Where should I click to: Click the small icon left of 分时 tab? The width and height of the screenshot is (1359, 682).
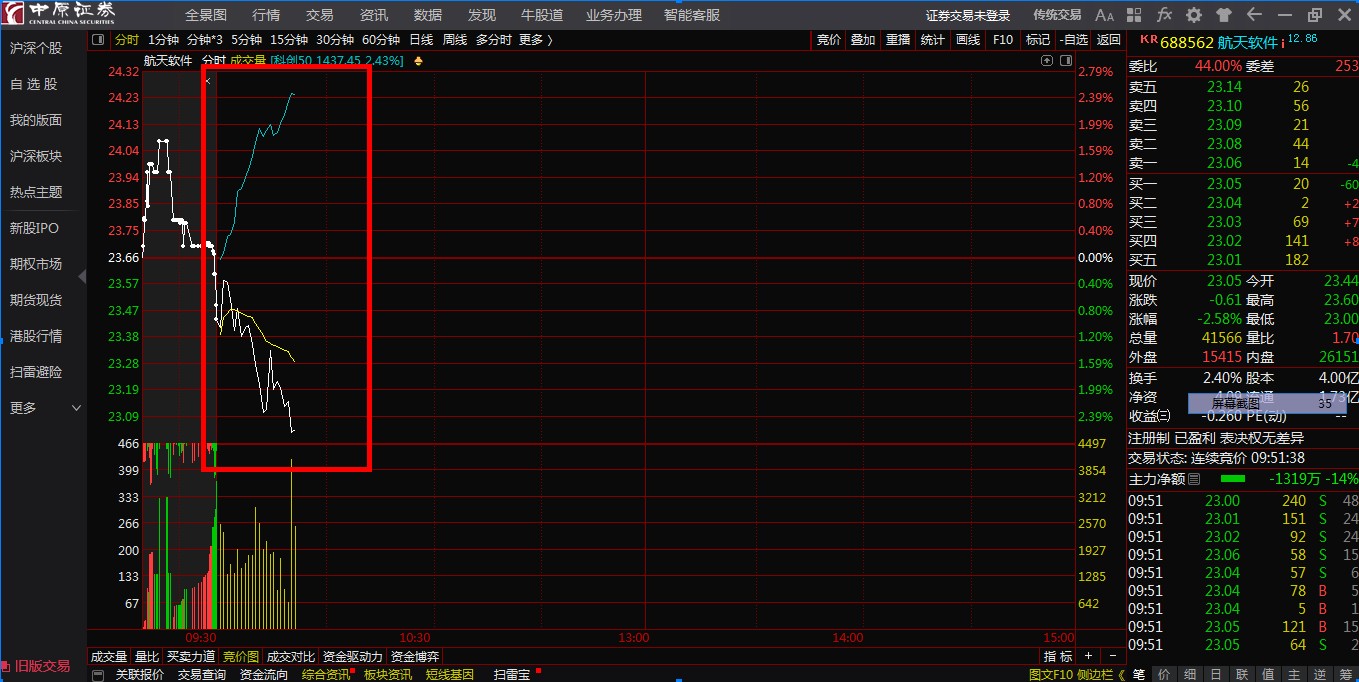[98, 40]
